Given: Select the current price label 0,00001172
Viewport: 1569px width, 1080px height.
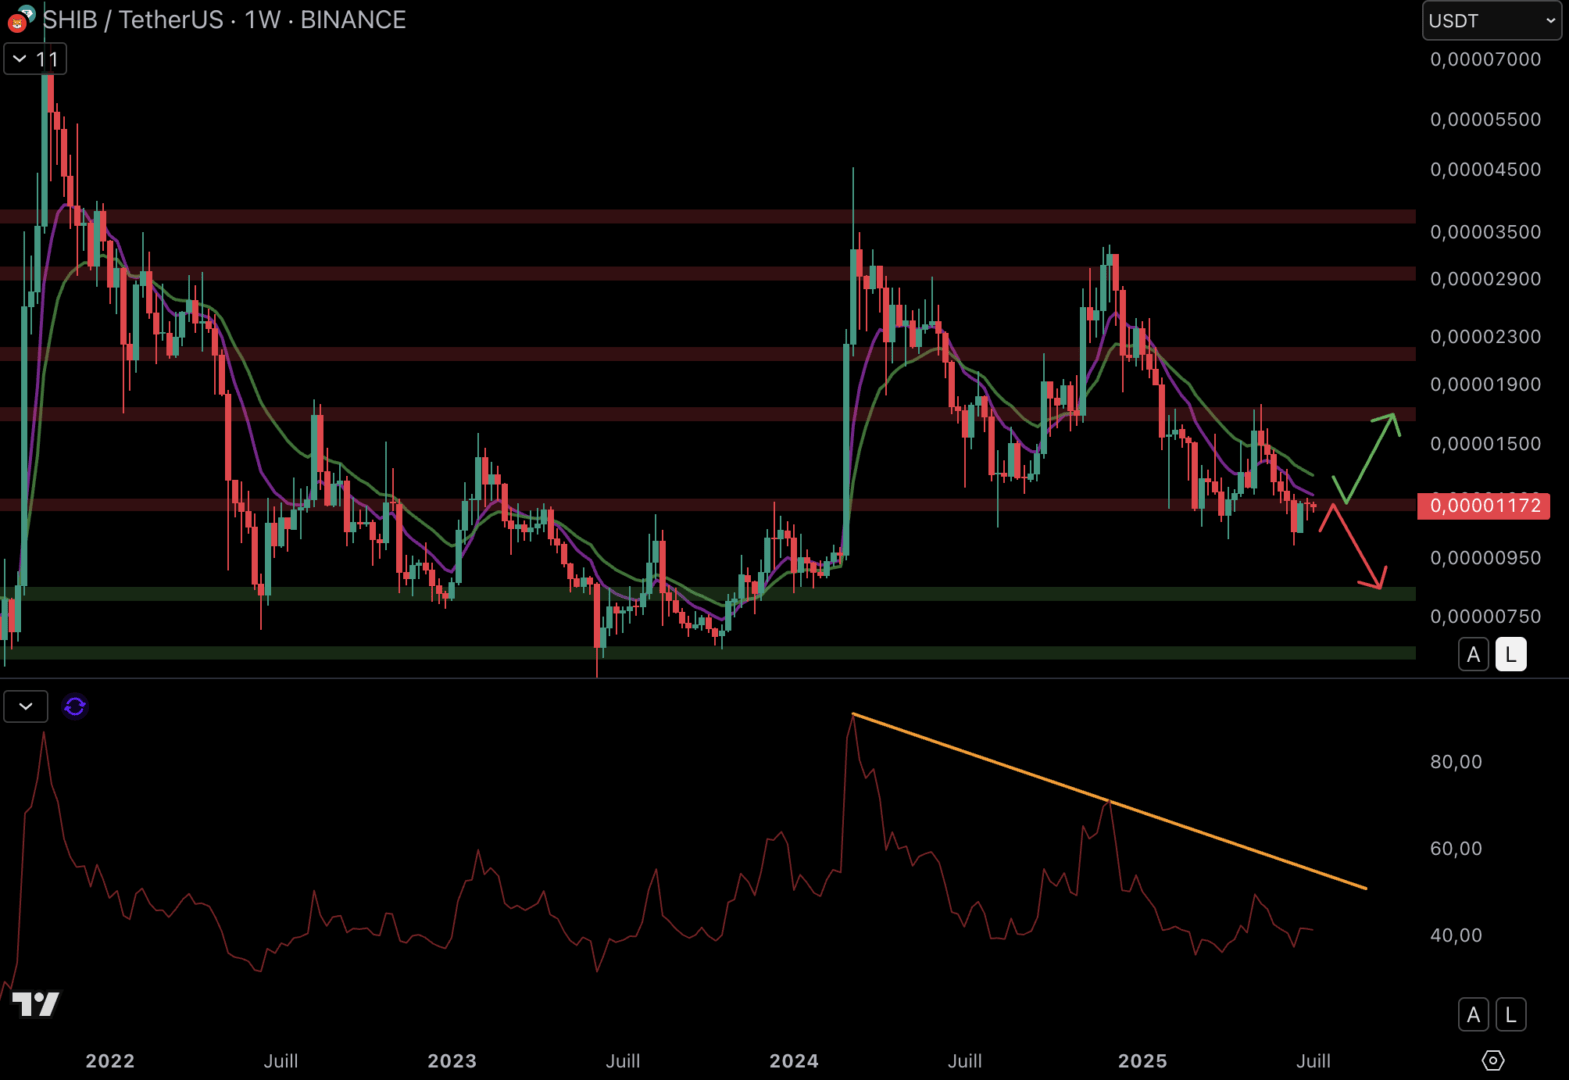Looking at the screenshot, I should (x=1484, y=506).
